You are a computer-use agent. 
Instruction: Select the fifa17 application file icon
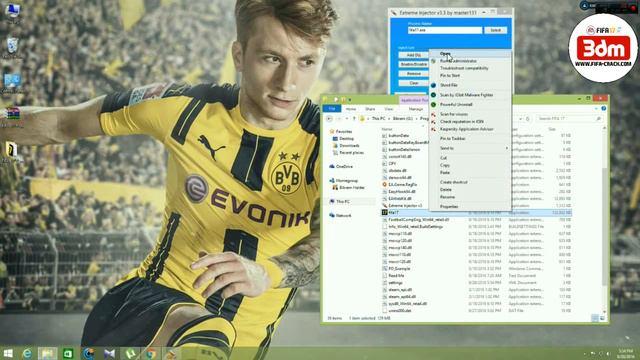click(x=384, y=213)
